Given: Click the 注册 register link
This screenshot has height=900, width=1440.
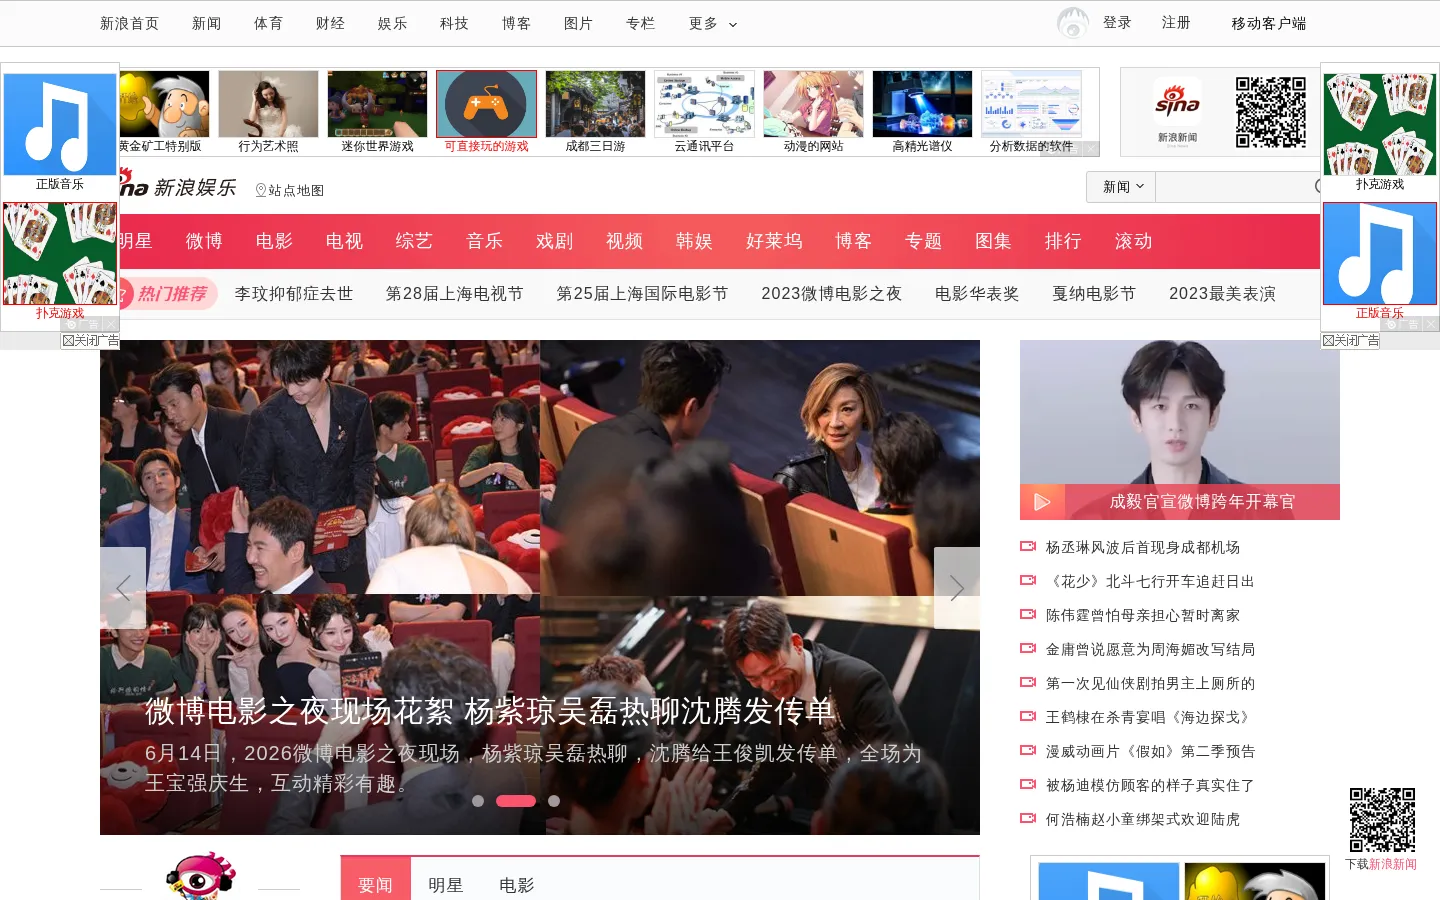Looking at the screenshot, I should pos(1176,22).
